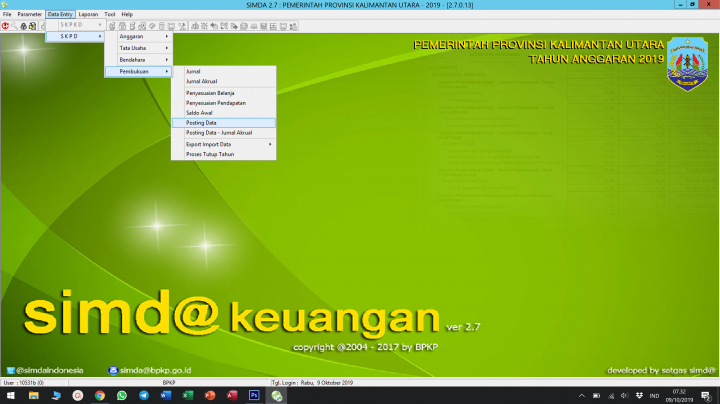720x404 pixels.
Task: Open Microsoft Excel from the taskbar
Action: [188, 395]
